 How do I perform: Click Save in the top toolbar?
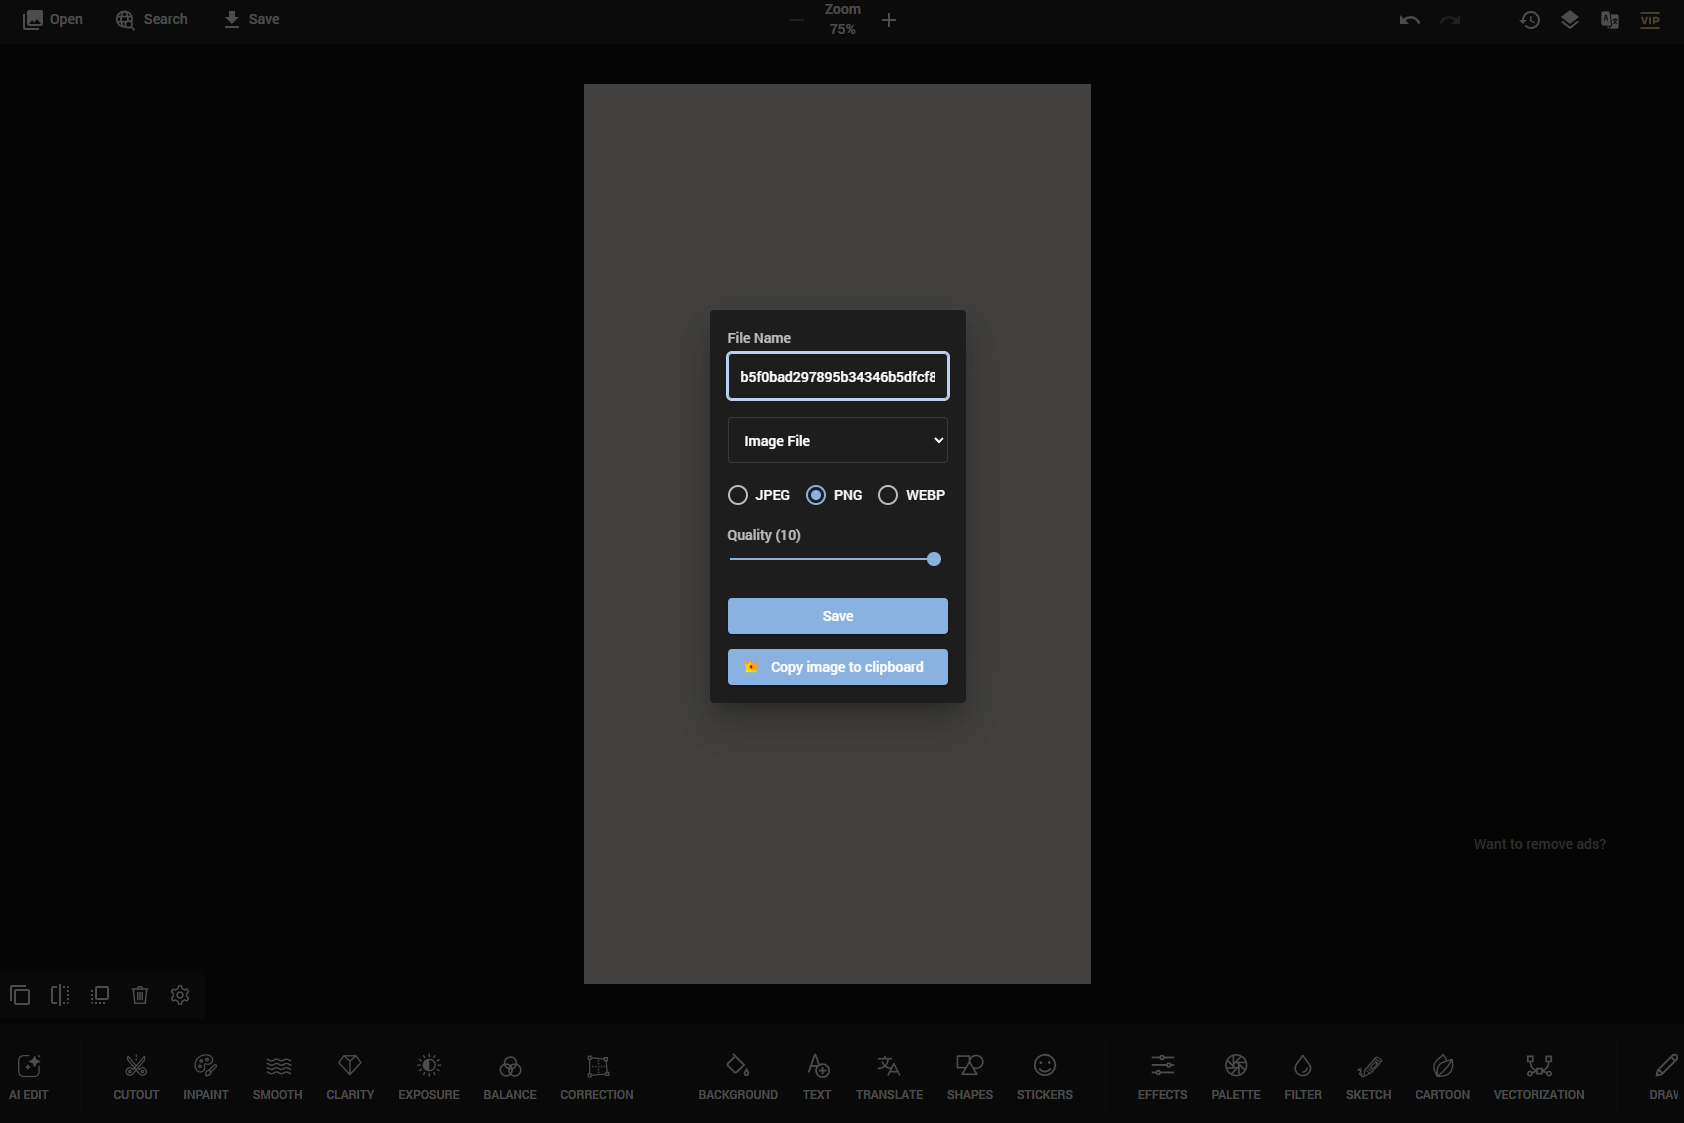click(x=251, y=19)
